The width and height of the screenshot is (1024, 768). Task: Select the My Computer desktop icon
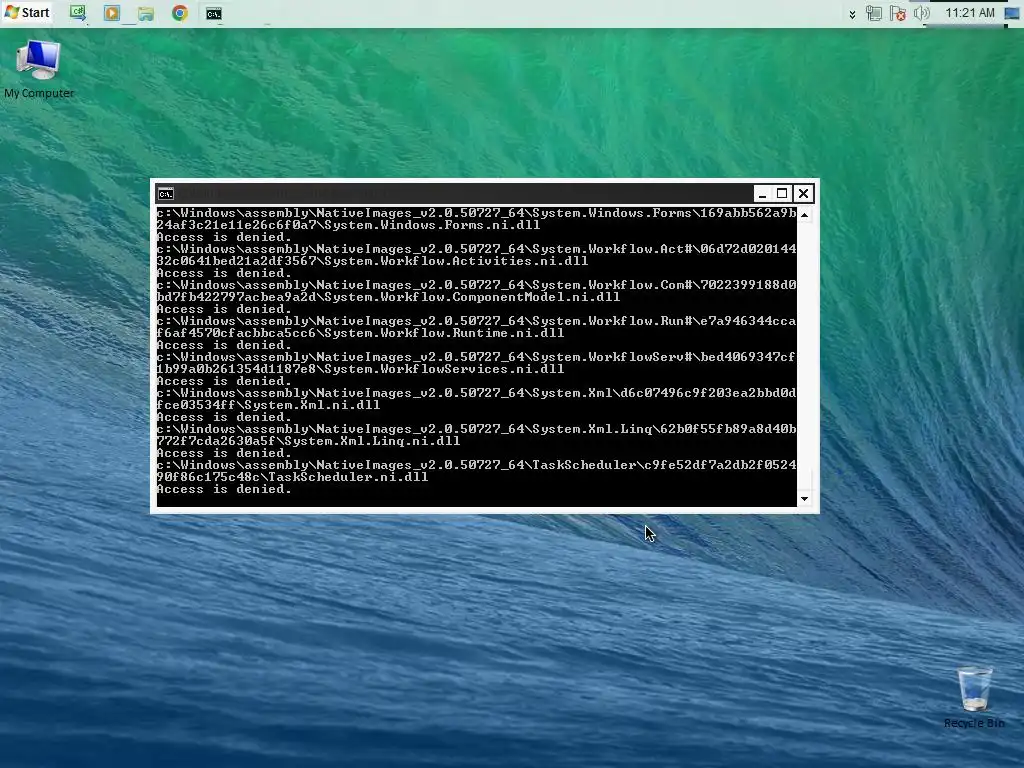pos(39,69)
